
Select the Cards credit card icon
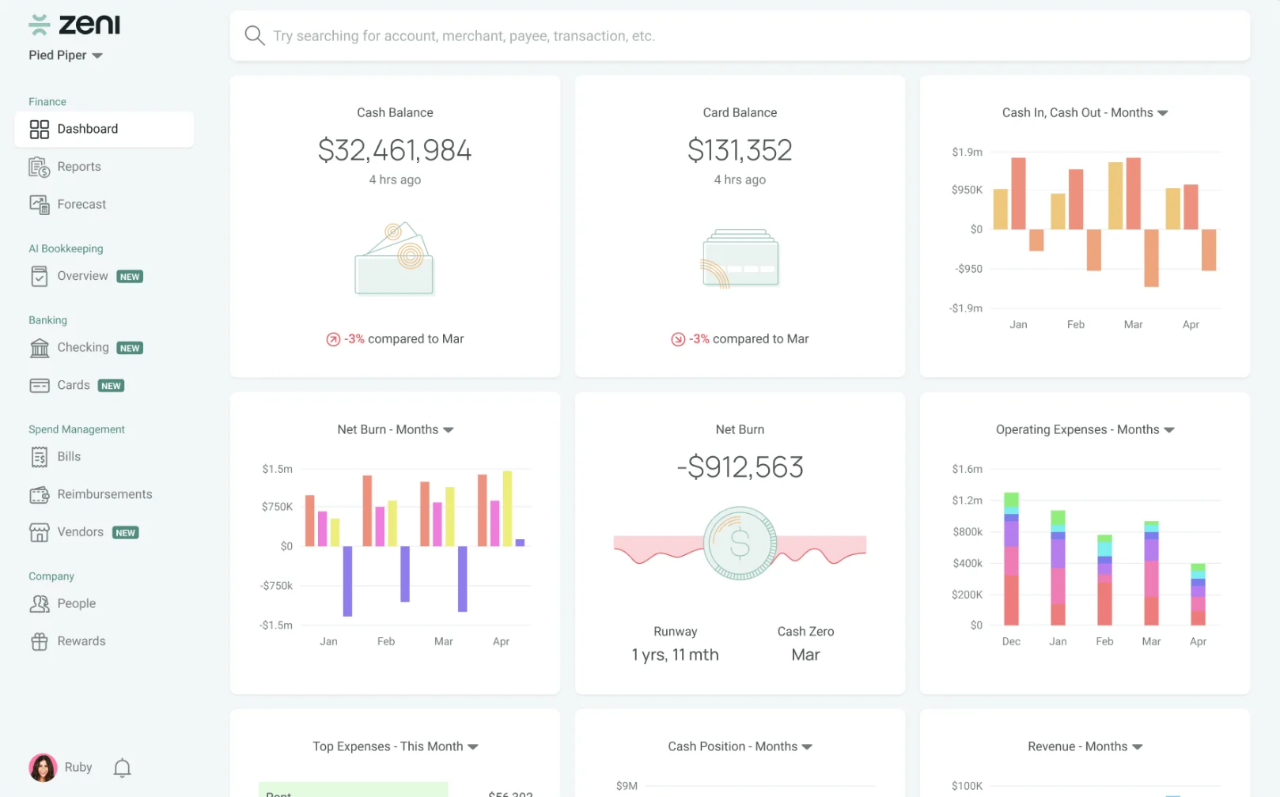39,385
